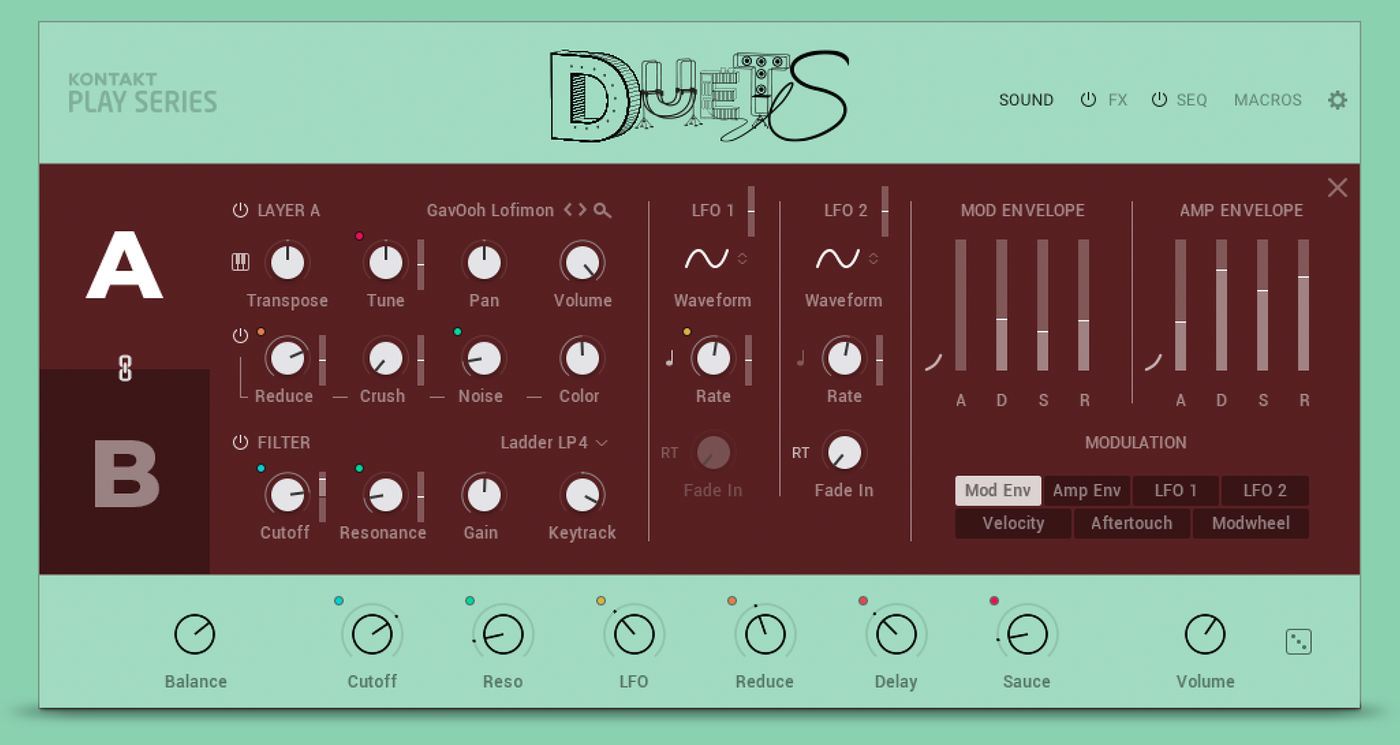Viewport: 1400px width, 745px height.
Task: Open the Ladder LP4 filter type dropdown
Action: [554, 442]
